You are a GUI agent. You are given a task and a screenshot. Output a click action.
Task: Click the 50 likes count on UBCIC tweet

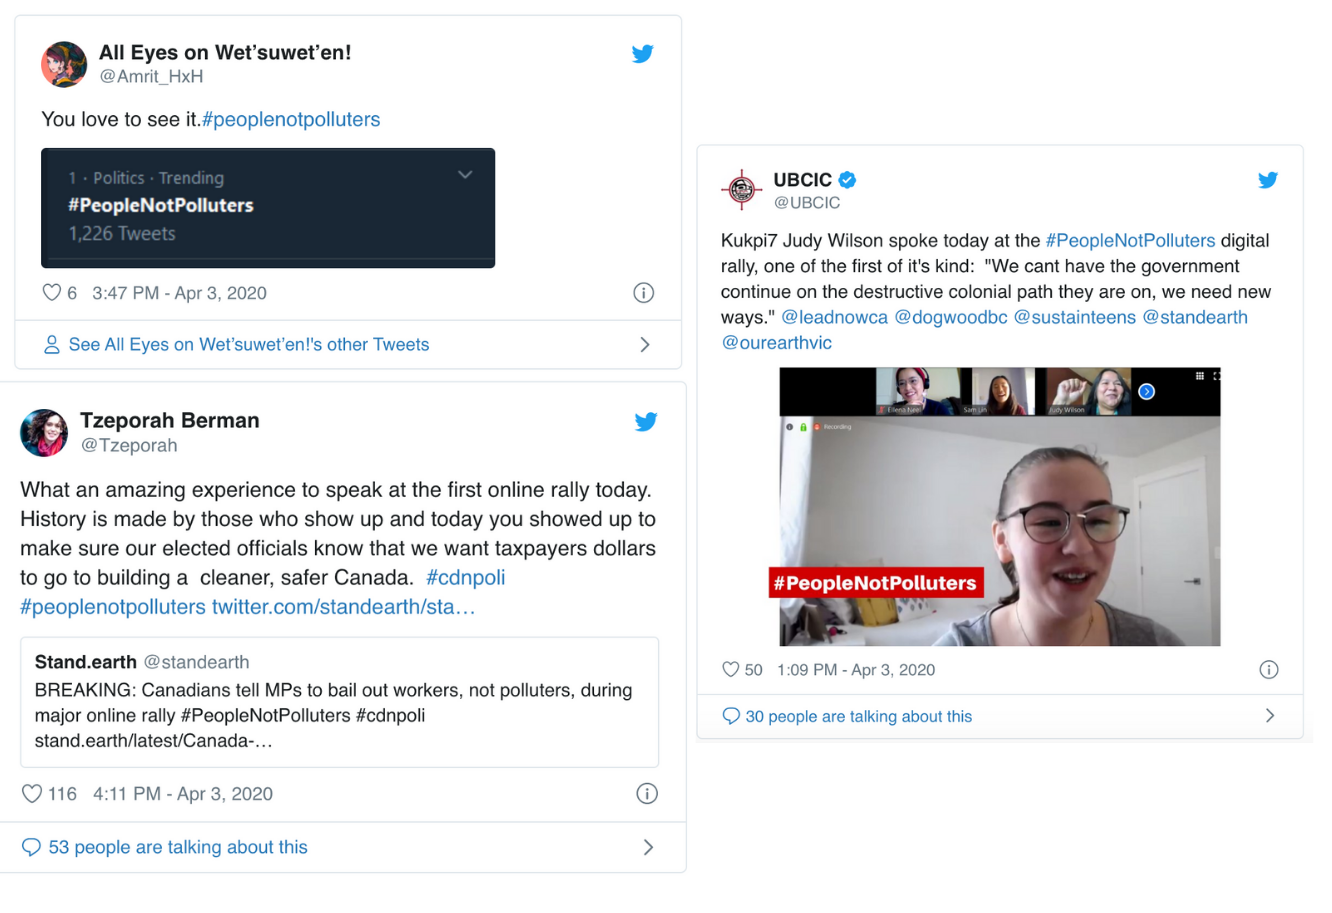(754, 670)
